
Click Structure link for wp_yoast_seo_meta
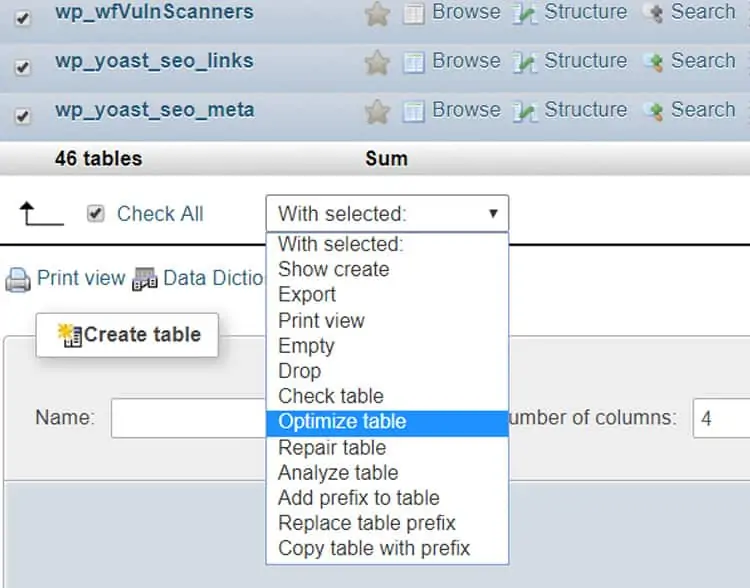pos(585,109)
